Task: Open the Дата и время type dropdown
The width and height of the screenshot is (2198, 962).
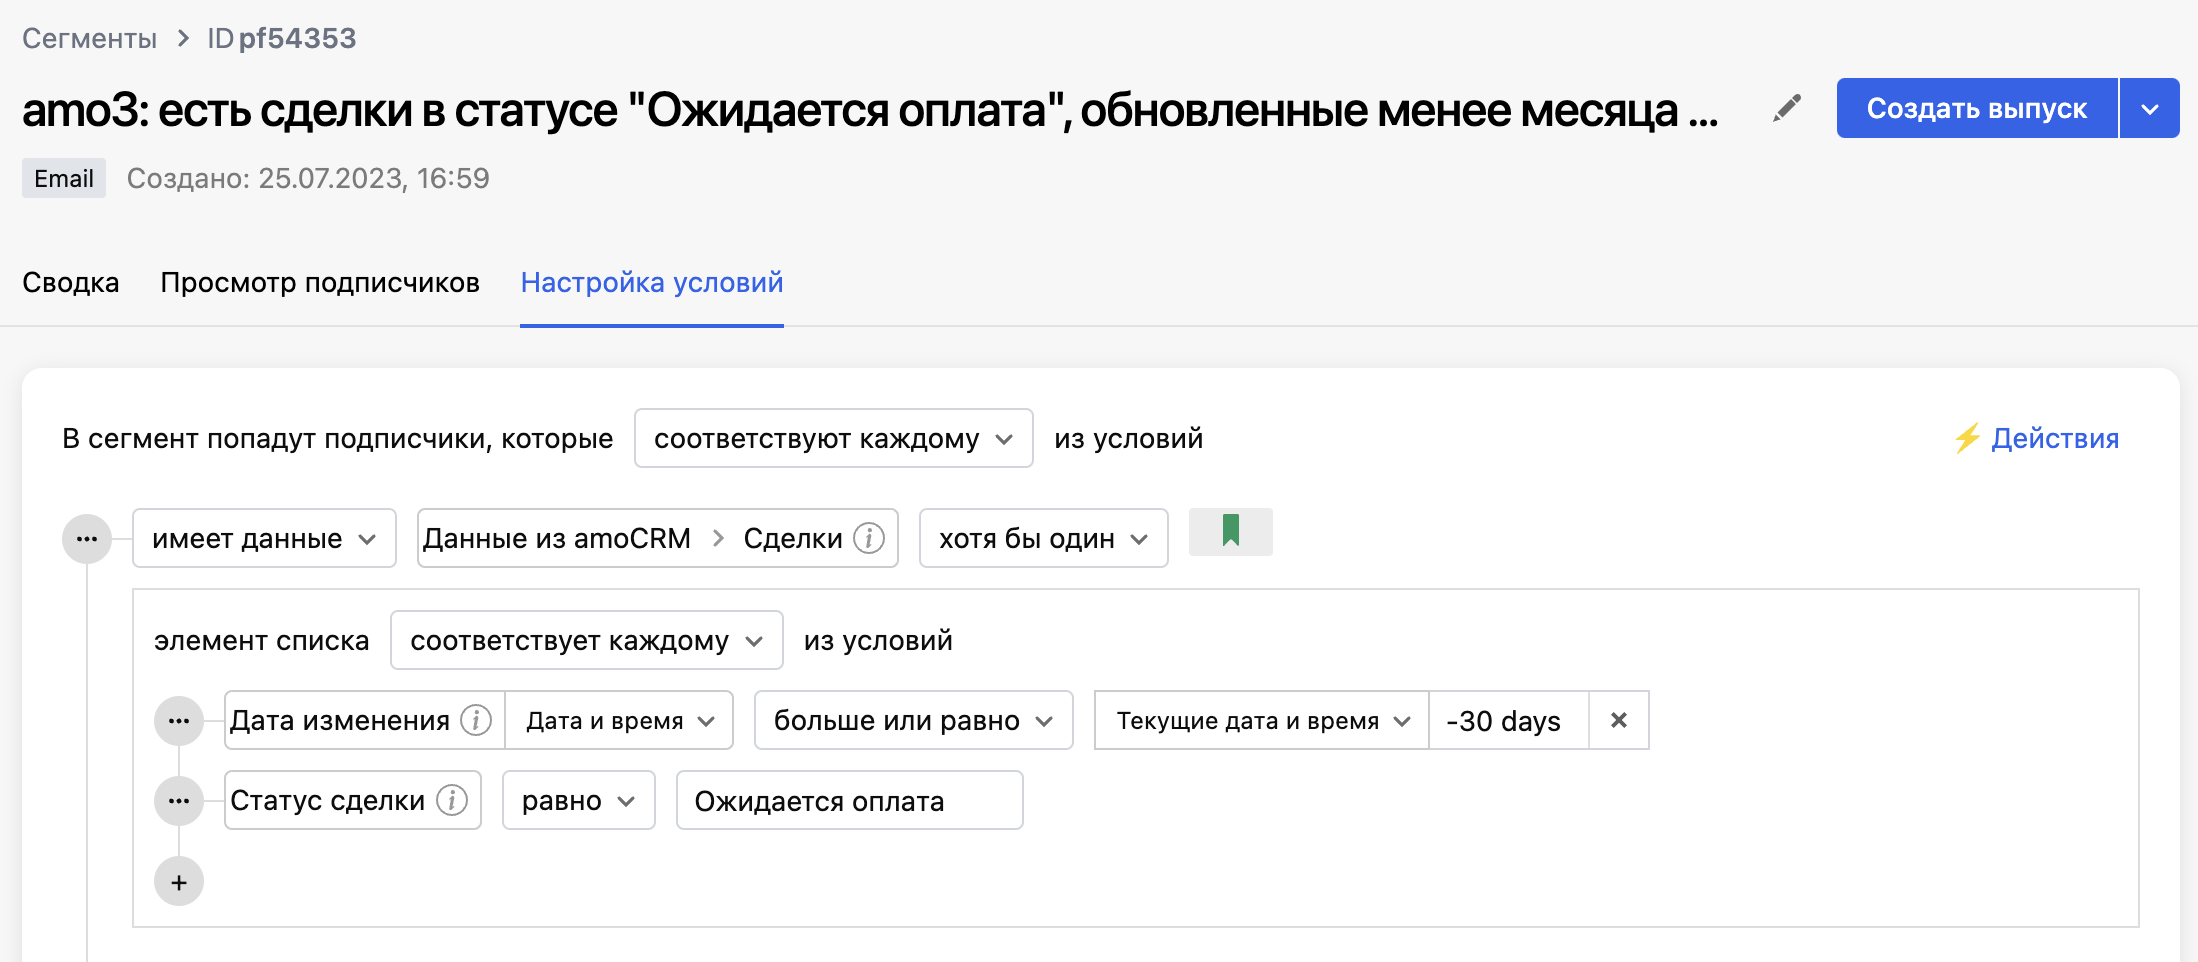Action: 619,720
